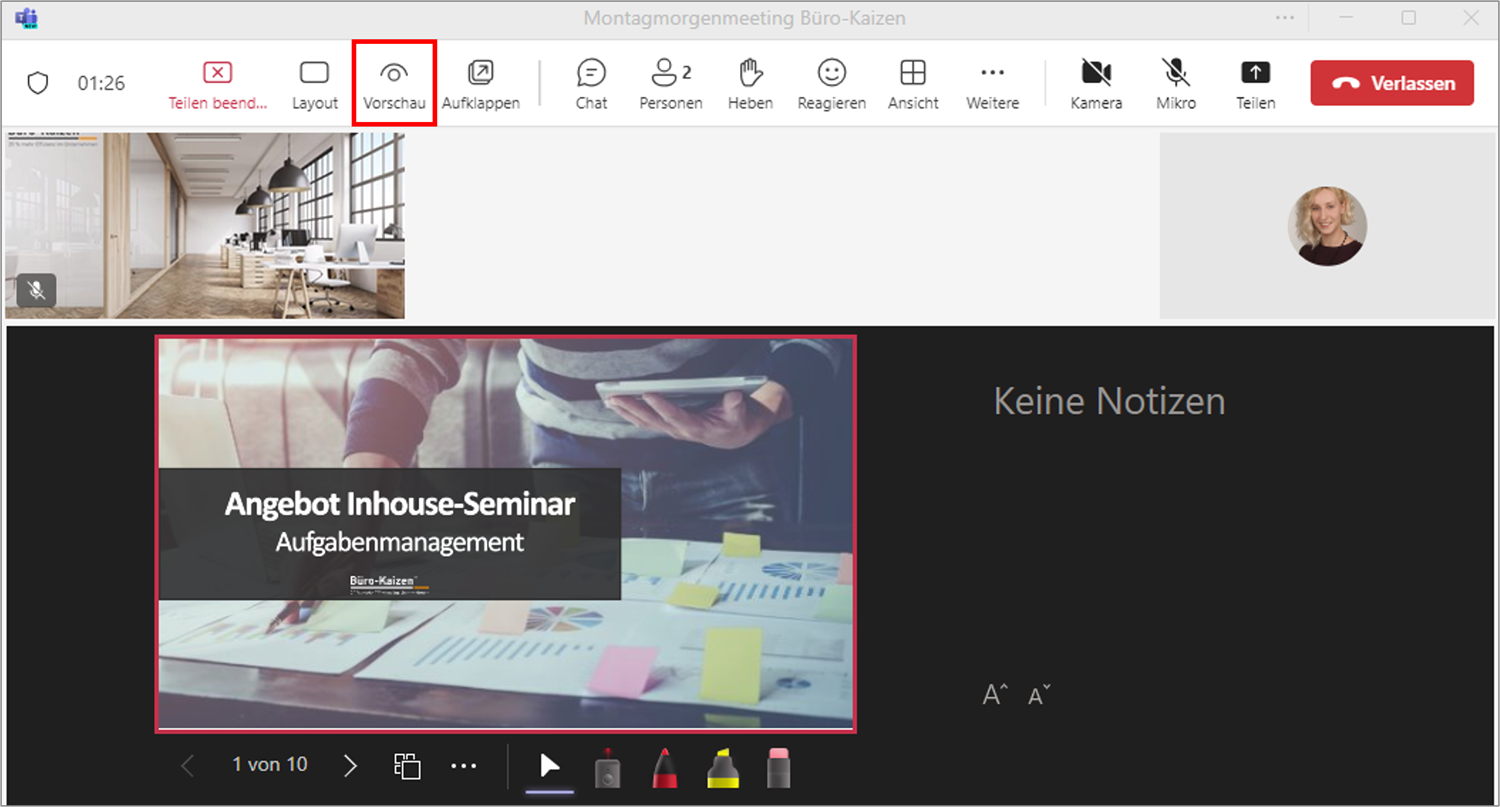The height and width of the screenshot is (807, 1500).
Task: Open the Reagieren reactions menu
Action: tap(831, 84)
